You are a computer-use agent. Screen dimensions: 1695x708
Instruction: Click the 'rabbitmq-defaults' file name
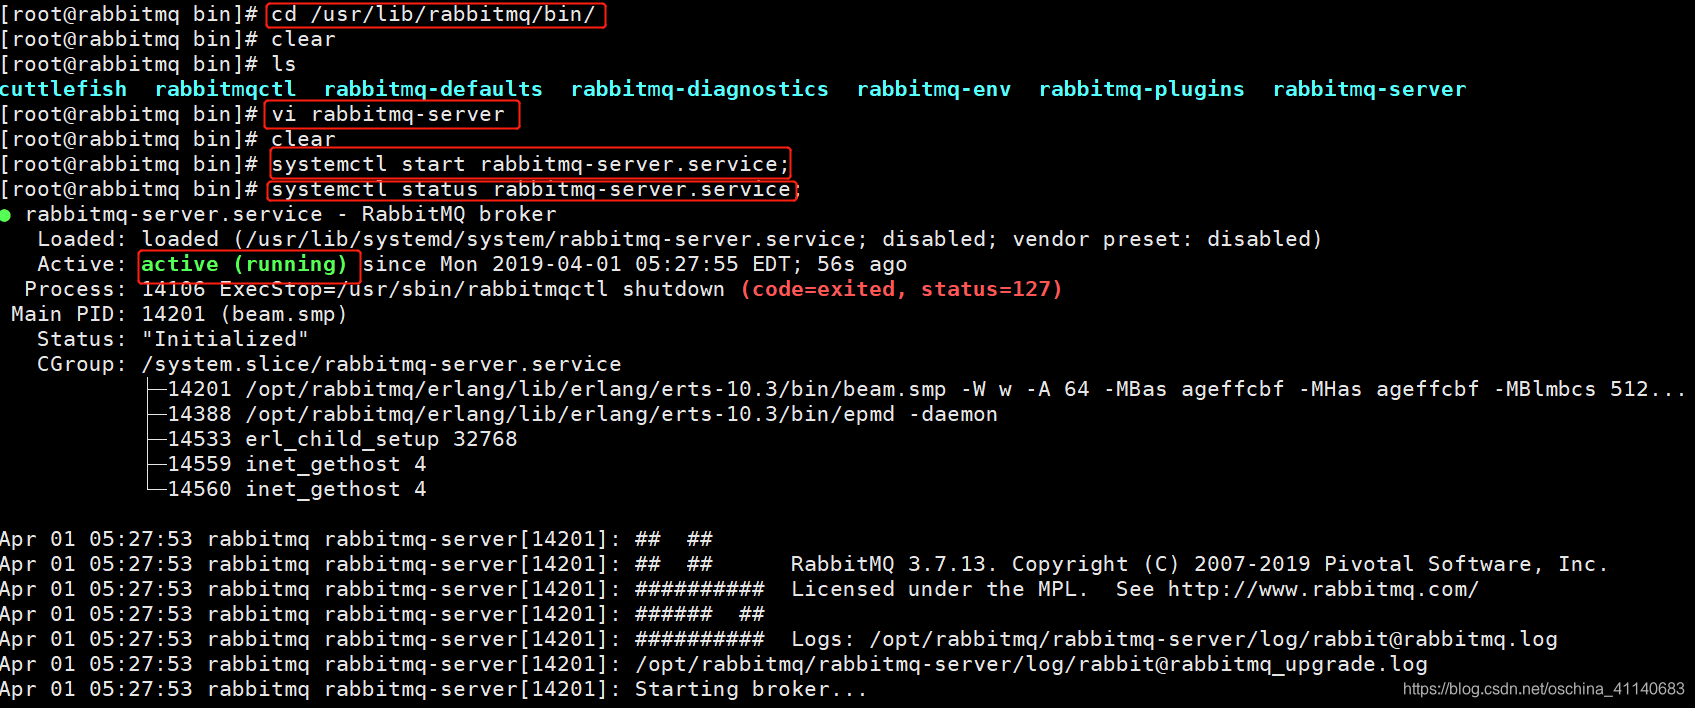[433, 89]
